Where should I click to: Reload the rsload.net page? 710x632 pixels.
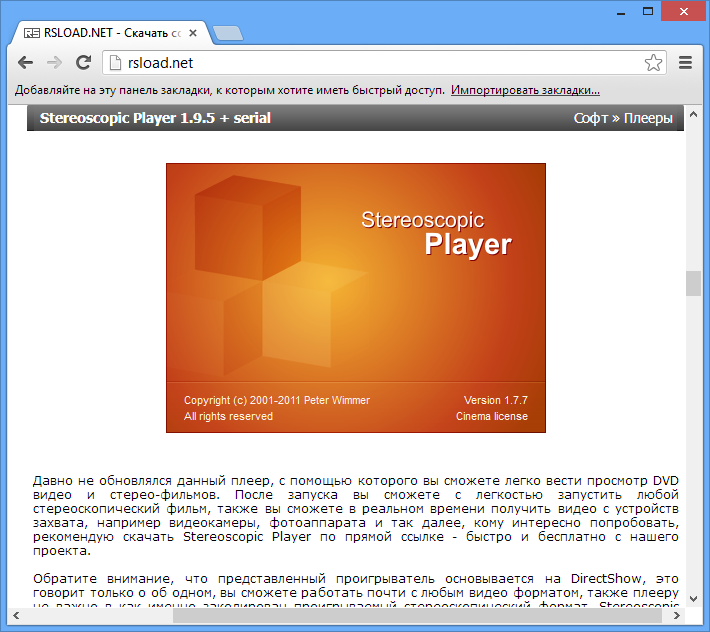pos(83,62)
